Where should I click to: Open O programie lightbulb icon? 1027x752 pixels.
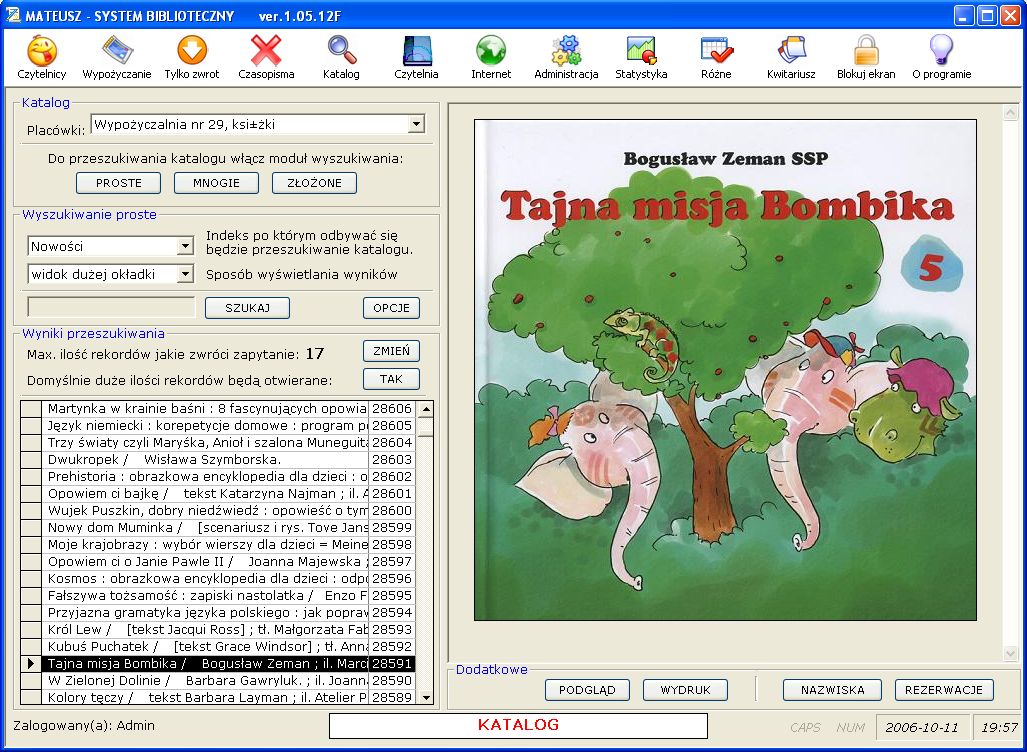pyautogui.click(x=941, y=52)
